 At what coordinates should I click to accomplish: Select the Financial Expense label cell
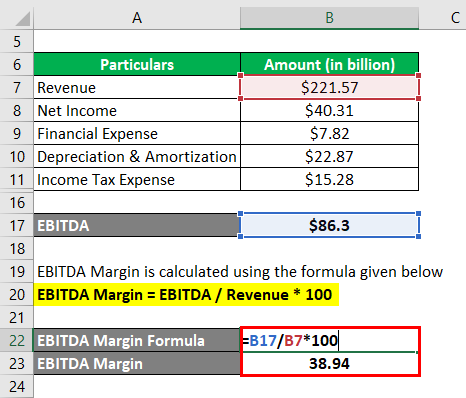coord(137,133)
